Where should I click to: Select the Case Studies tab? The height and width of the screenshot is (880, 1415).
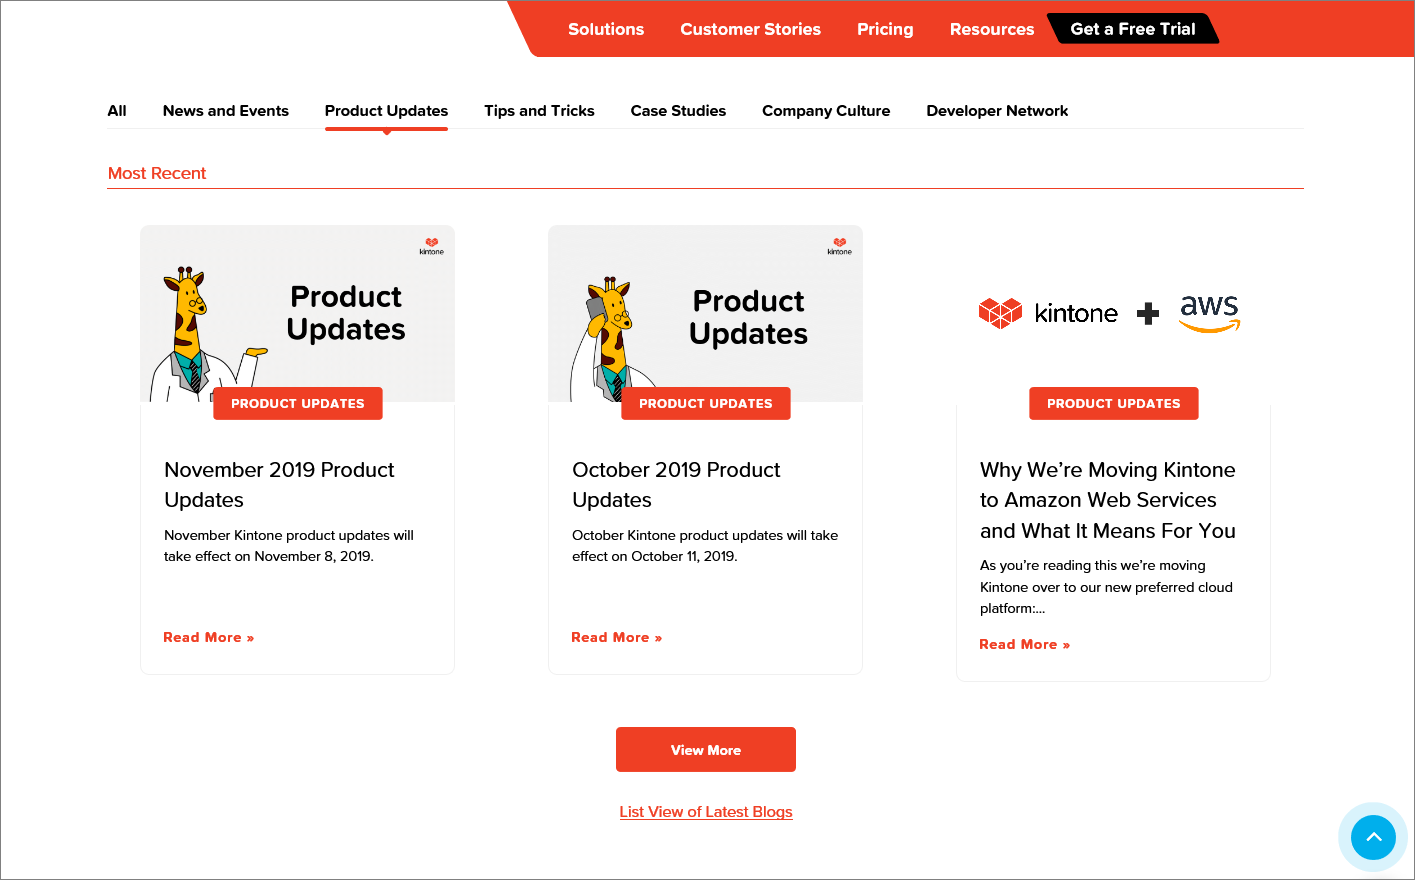(678, 111)
